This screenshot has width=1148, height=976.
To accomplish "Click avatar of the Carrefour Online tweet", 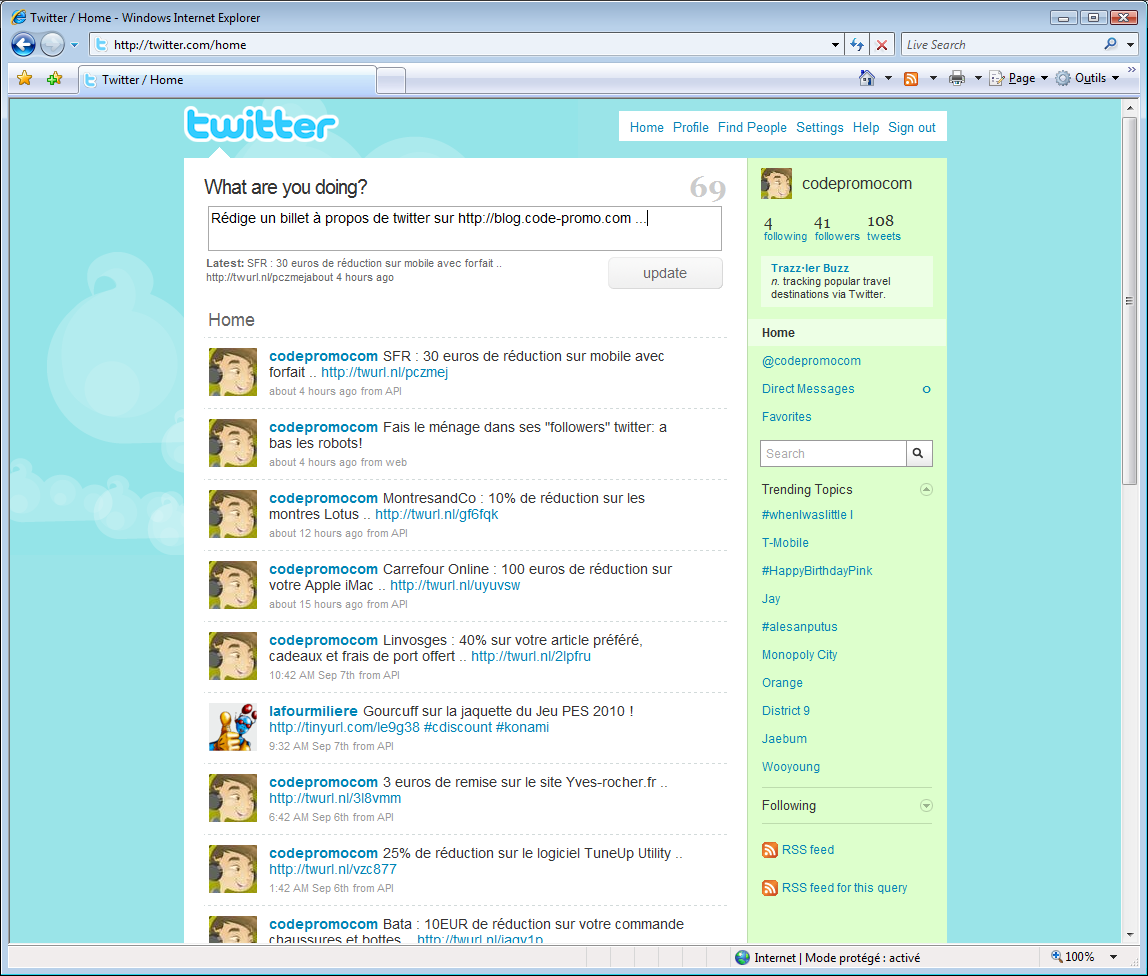I will click(233, 585).
